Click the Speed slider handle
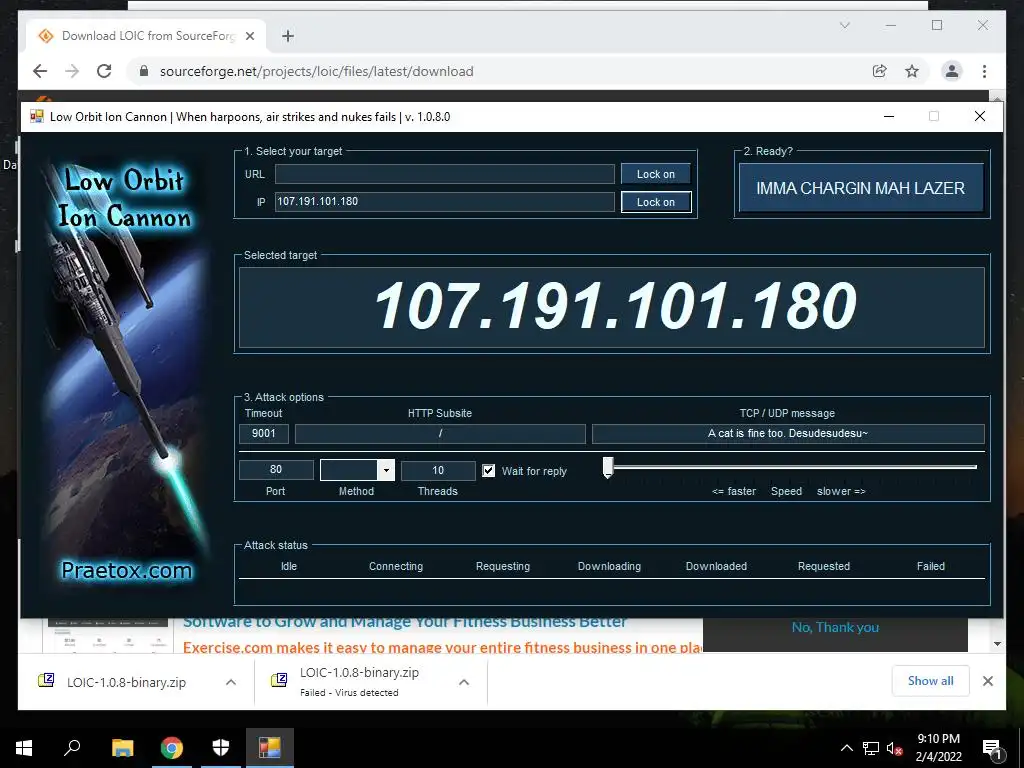Viewport: 1024px width, 768px height. (608, 467)
